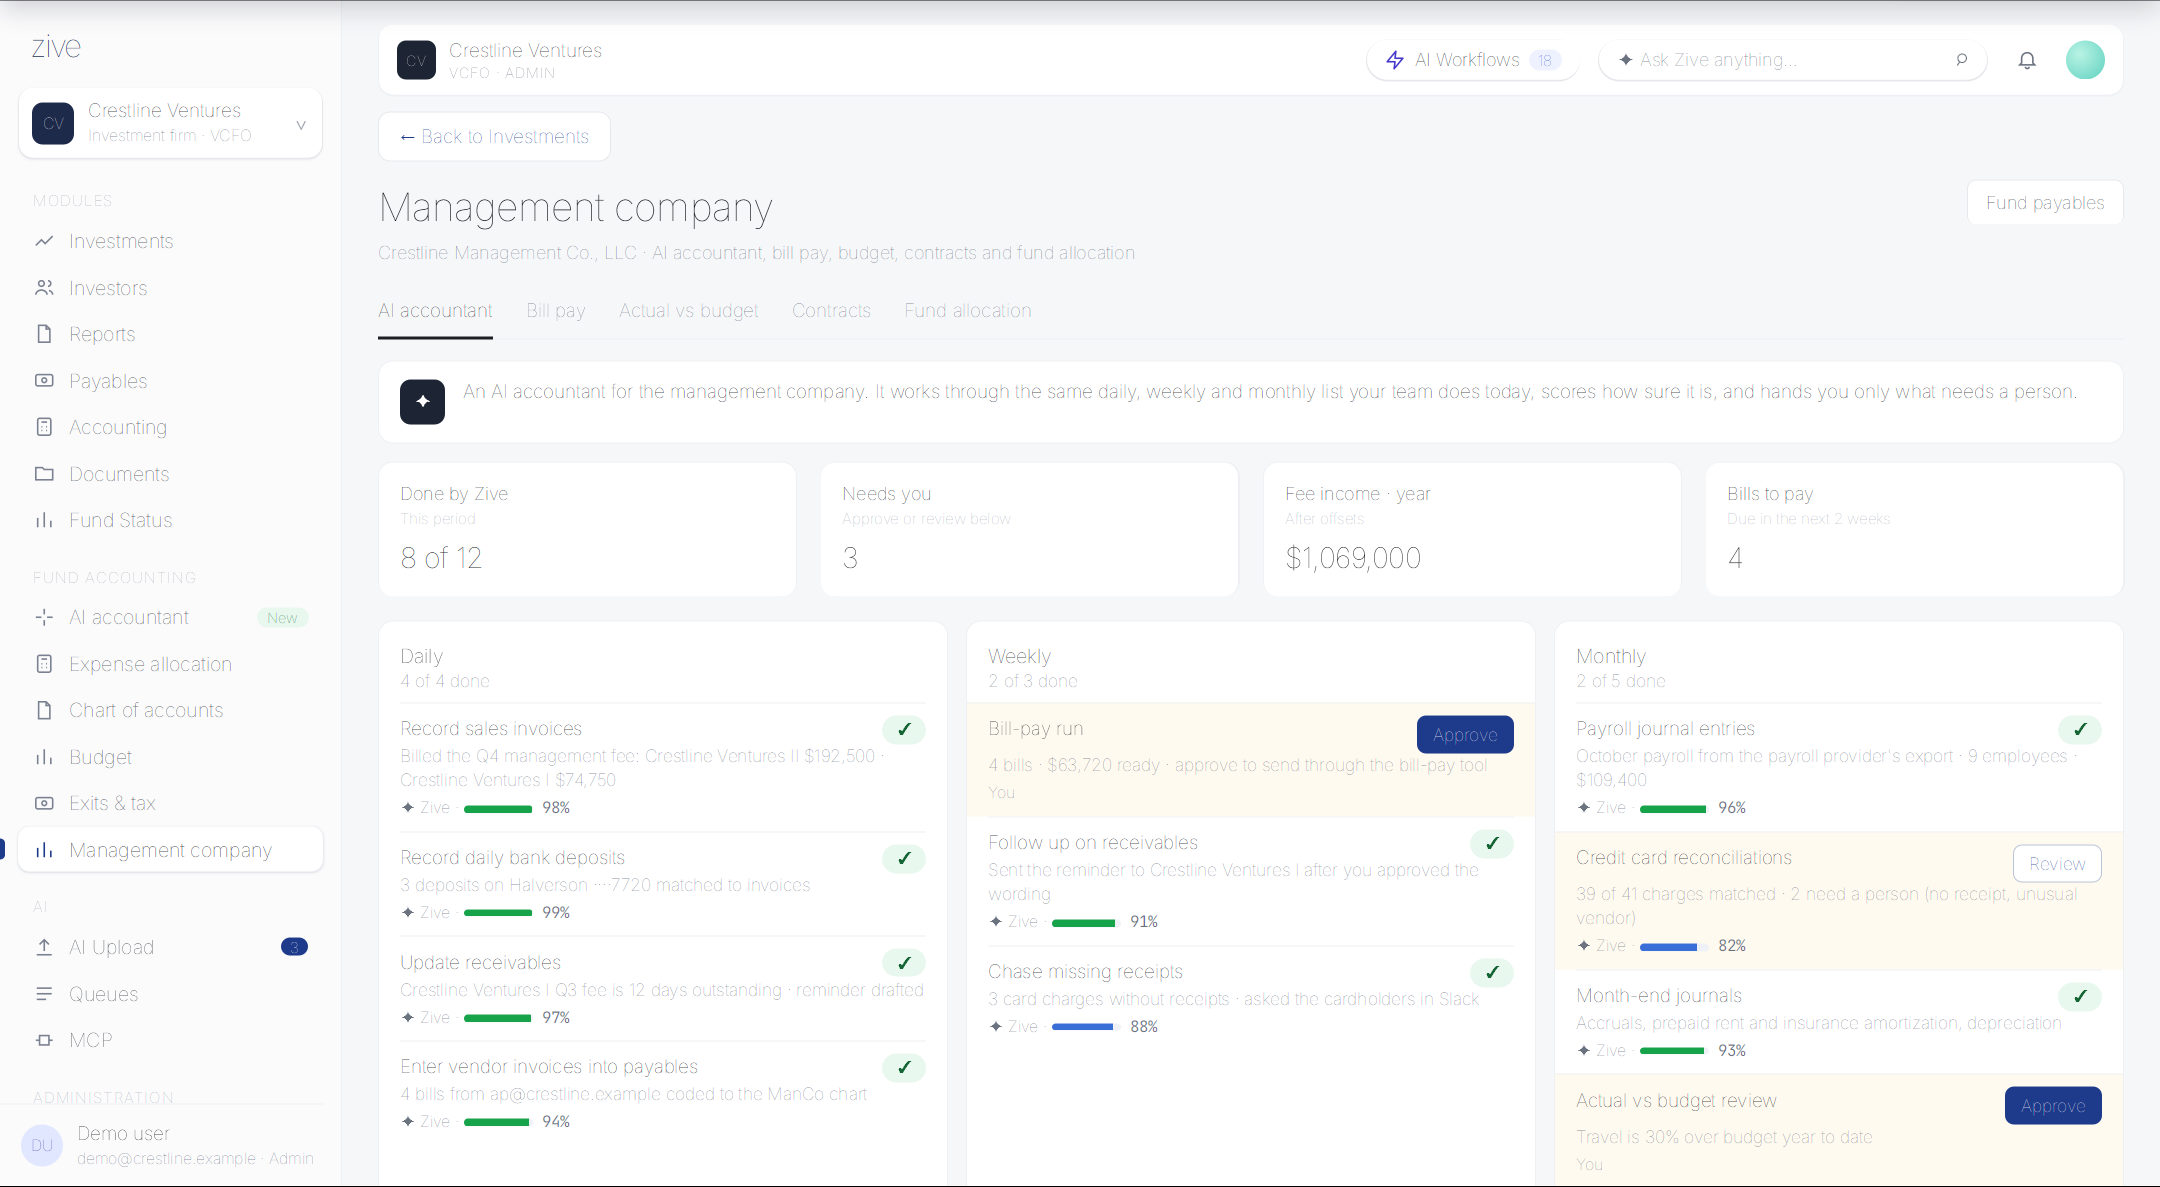2160x1187 pixels.
Task: Click the Documents folder icon
Action: tap(44, 474)
